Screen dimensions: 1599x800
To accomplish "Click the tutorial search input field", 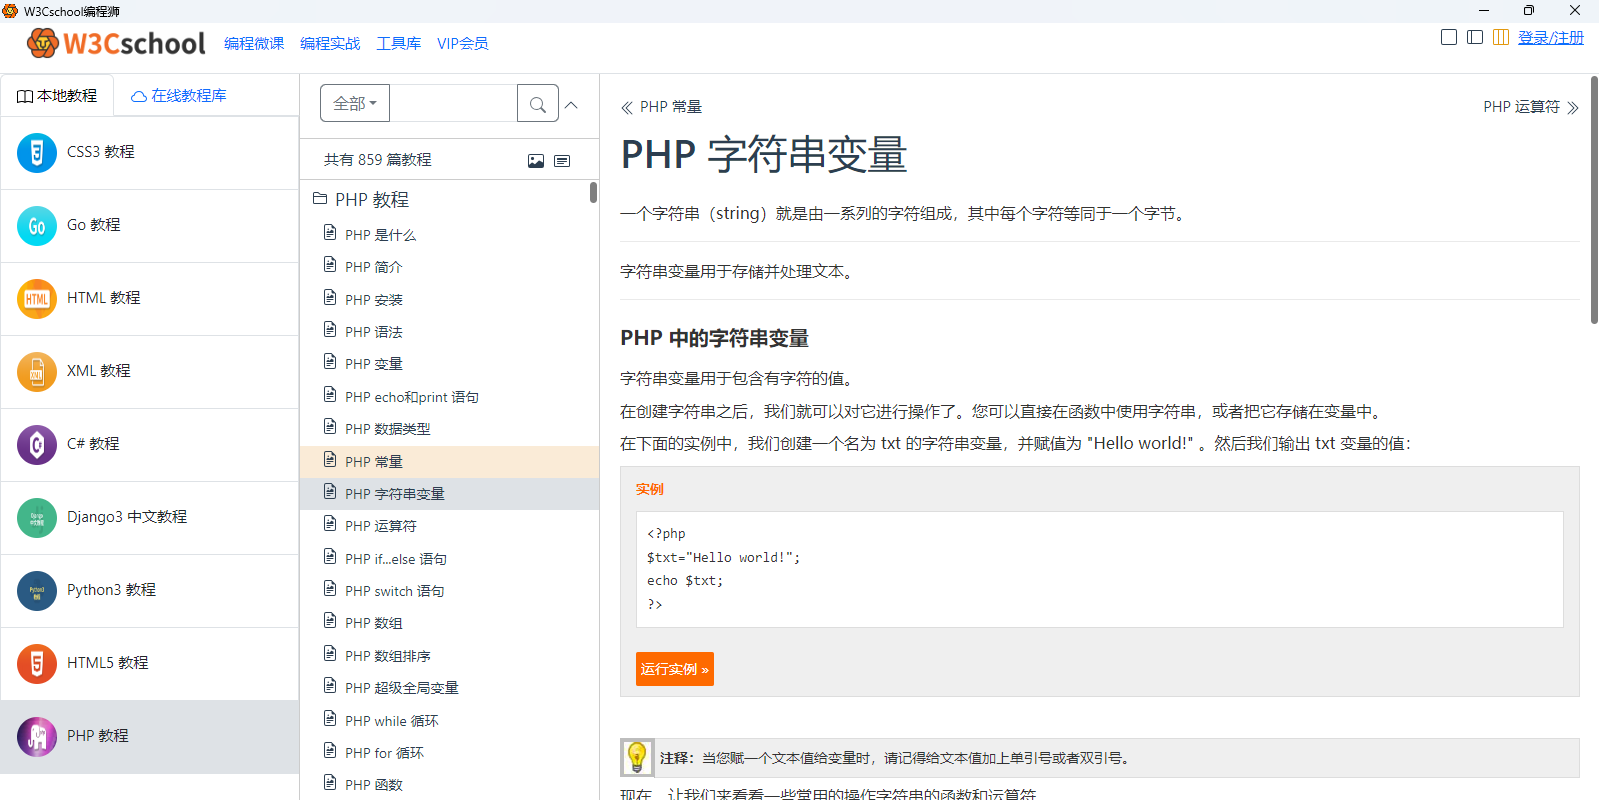I will tap(452, 104).
